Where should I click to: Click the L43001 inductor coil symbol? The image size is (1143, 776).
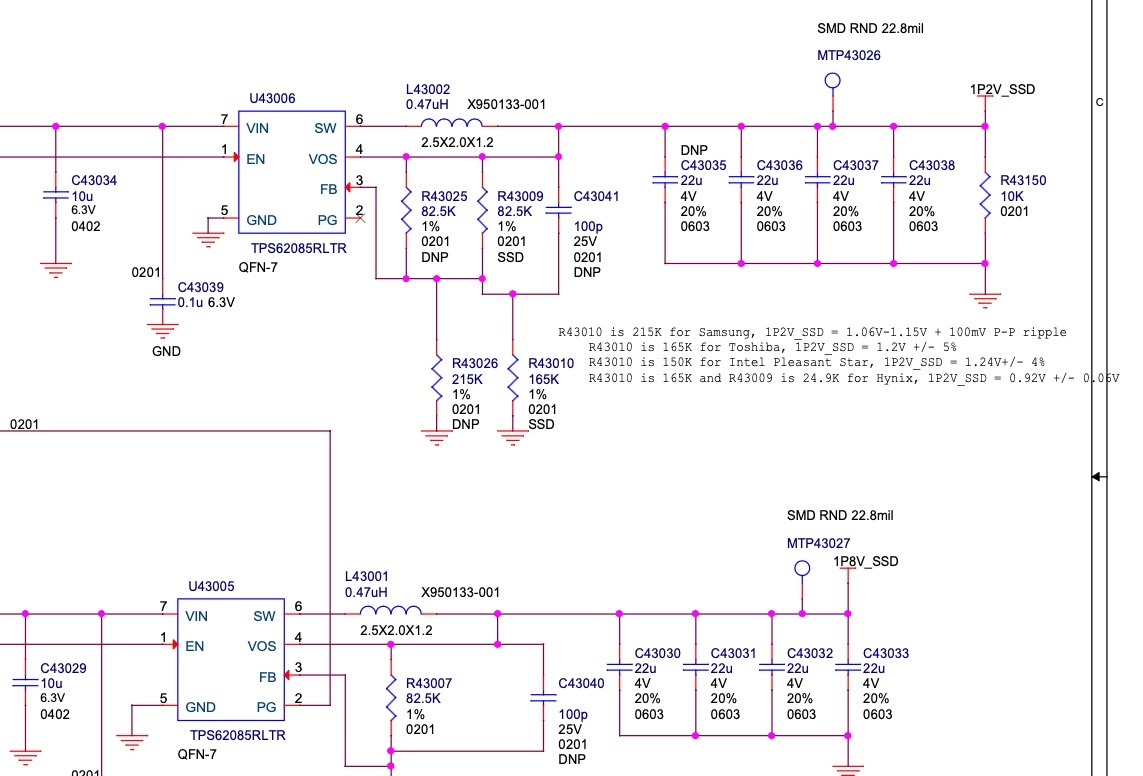tap(390, 611)
